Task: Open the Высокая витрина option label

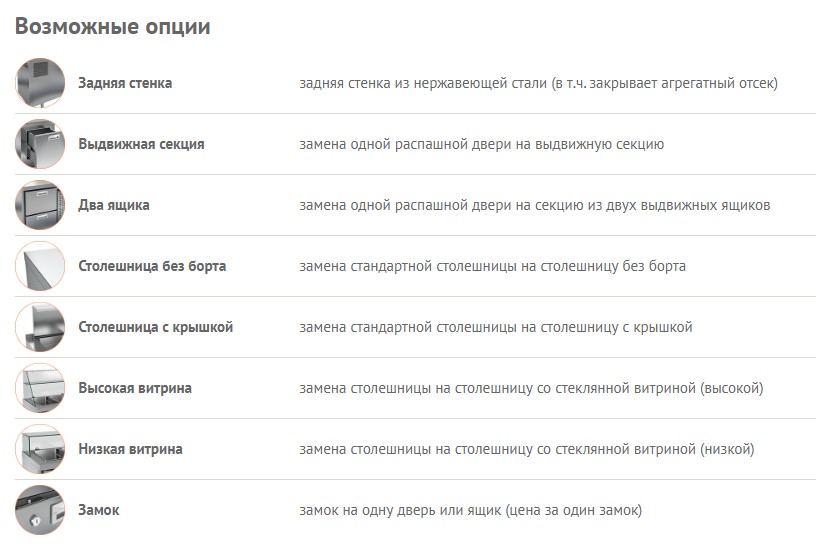Action: click(x=135, y=388)
